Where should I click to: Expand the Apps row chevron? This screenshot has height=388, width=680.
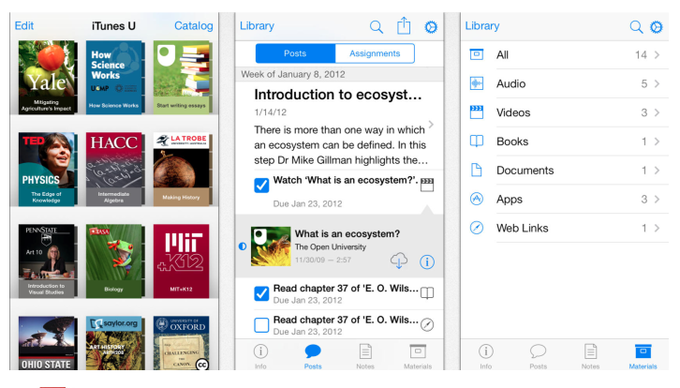(x=657, y=199)
